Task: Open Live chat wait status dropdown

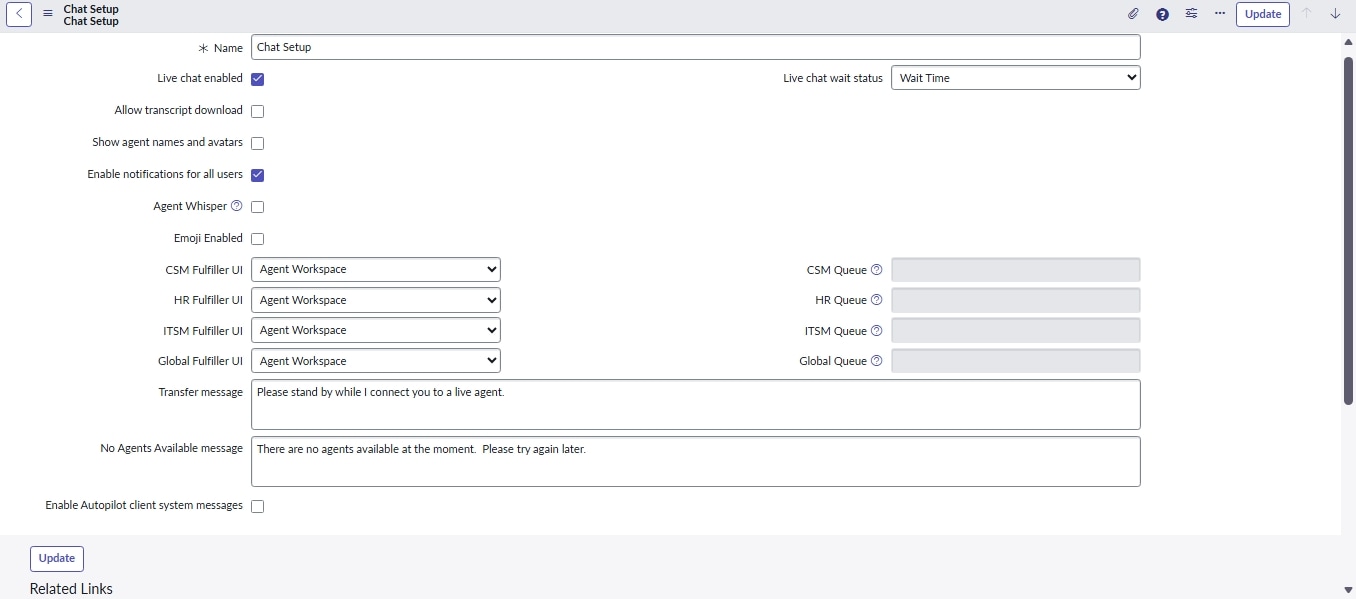Action: tap(1016, 78)
